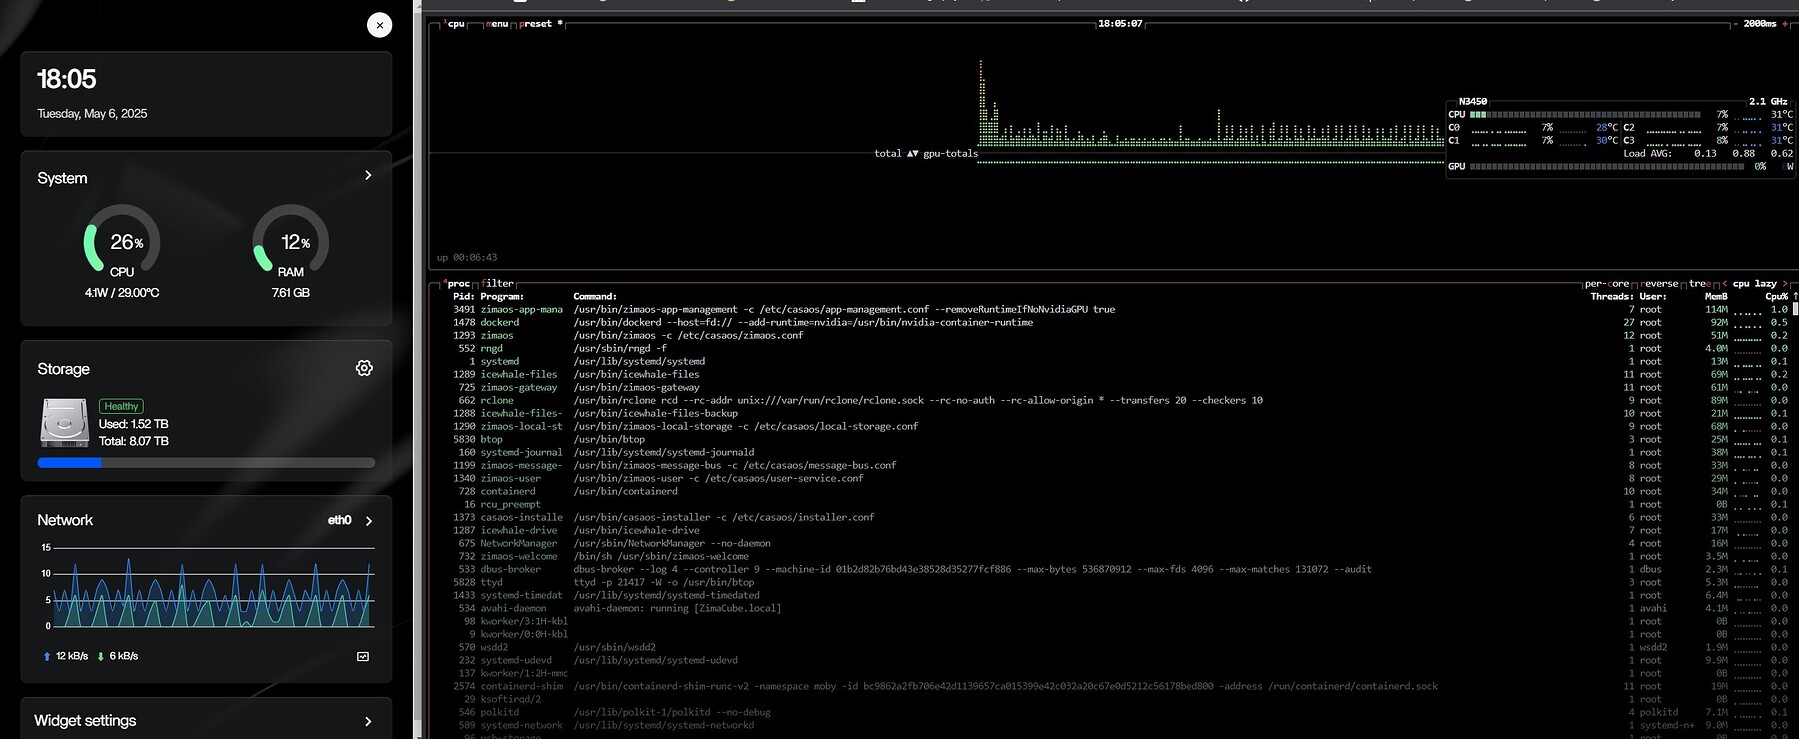Screen dimensions: 1799x739
Task: Click the Program column header
Action: pos(502,297)
